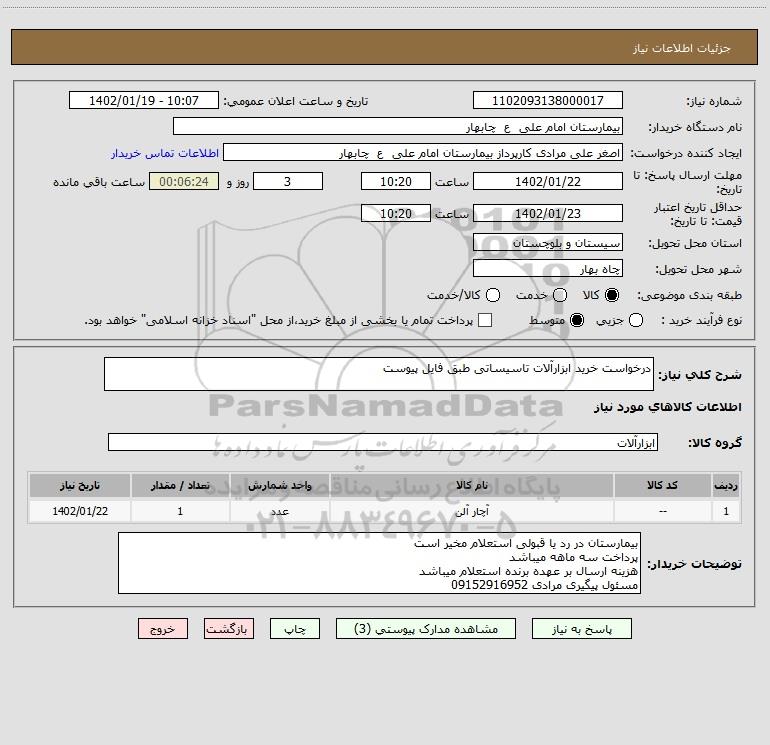Viewport: 770px width, 745px height.
Task: Click the price validity date 1402/01/23 field
Action: tap(548, 214)
